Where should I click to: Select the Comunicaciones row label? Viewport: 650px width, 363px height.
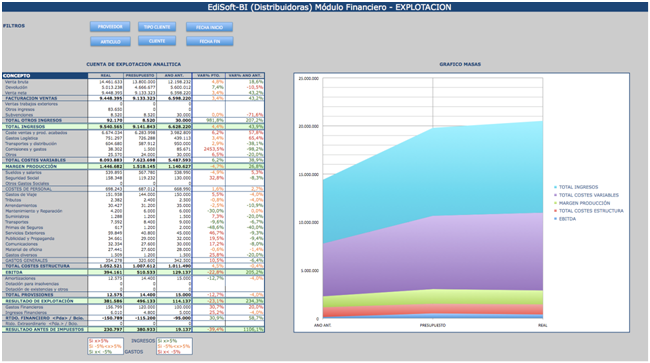21,244
